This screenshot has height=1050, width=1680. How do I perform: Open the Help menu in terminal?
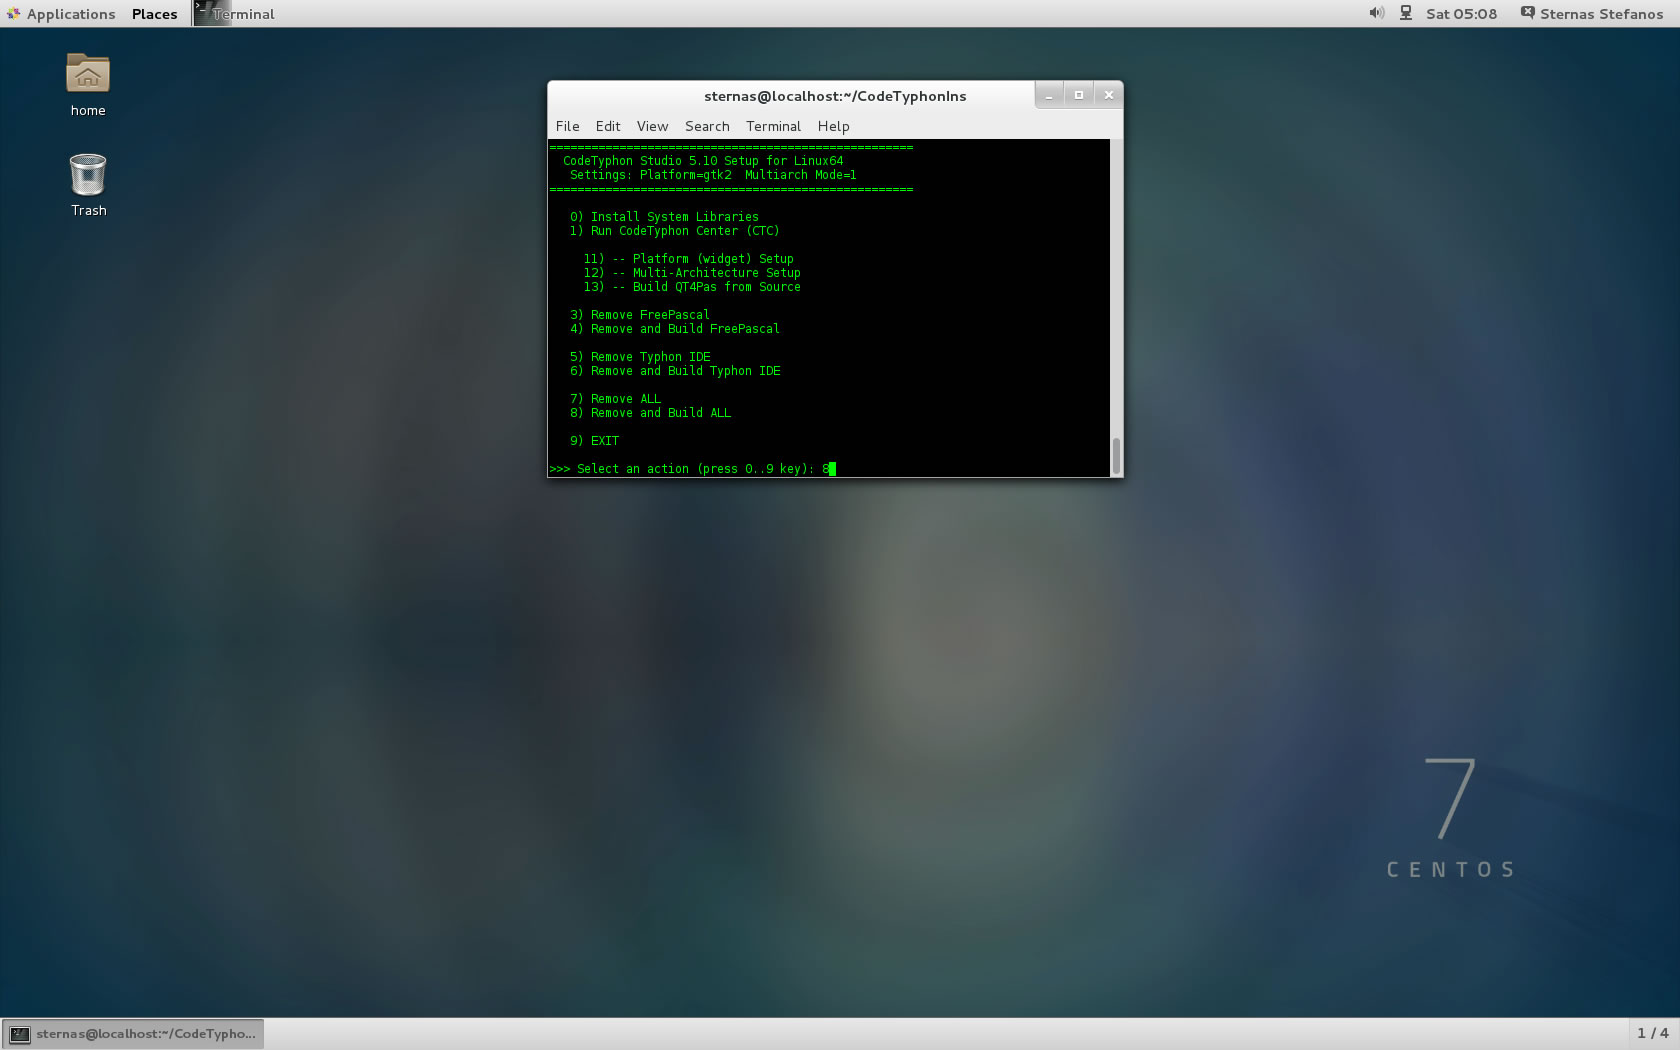833,126
